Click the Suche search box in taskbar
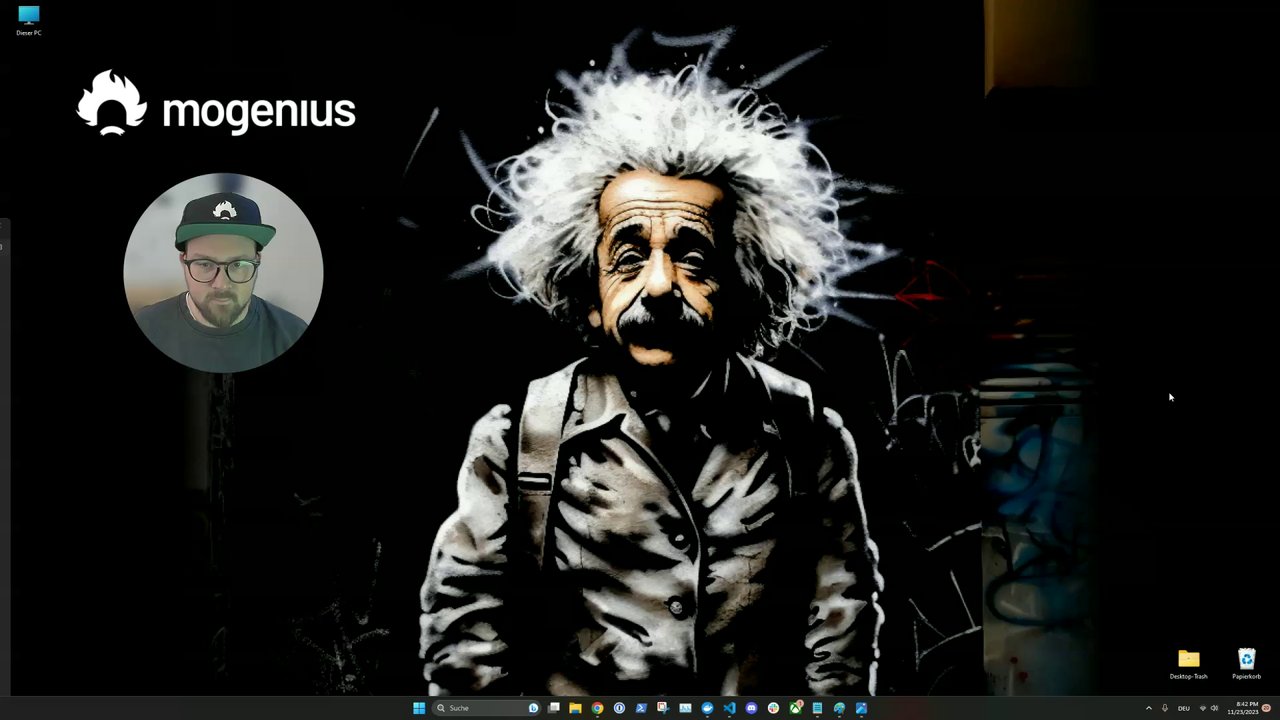1280x720 pixels. pos(486,708)
